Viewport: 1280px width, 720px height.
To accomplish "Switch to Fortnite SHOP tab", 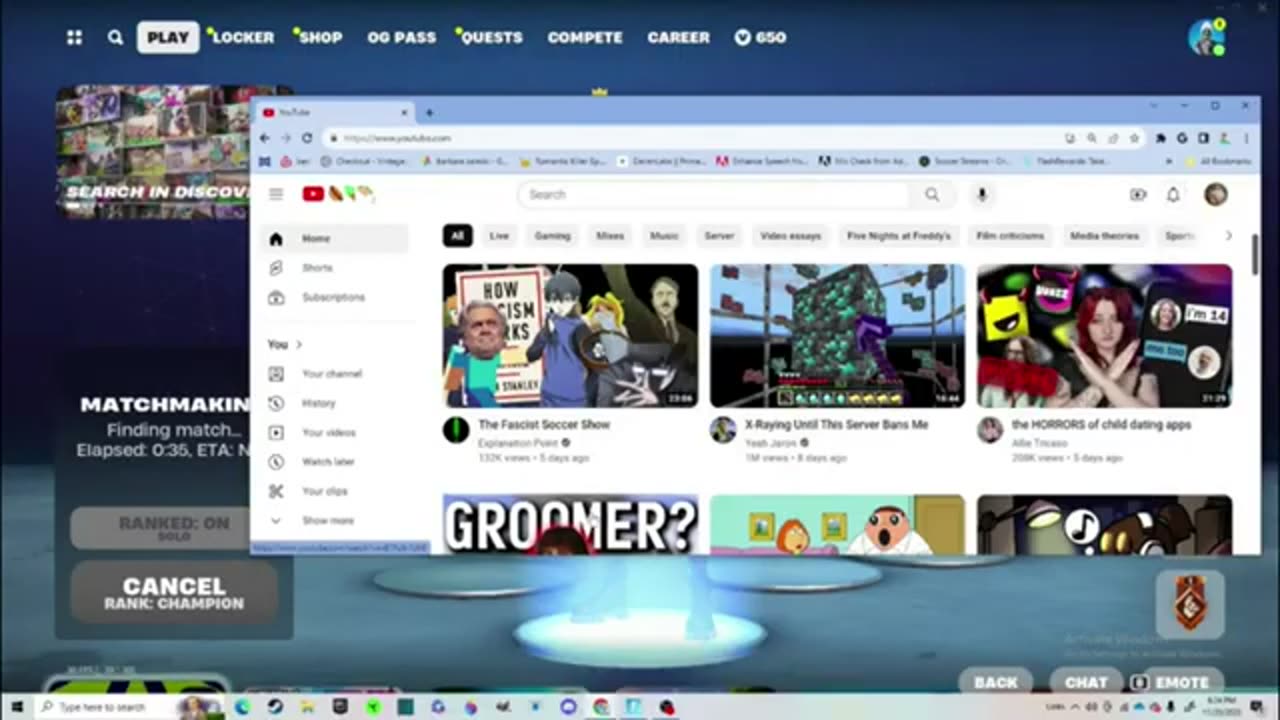I will coord(320,37).
